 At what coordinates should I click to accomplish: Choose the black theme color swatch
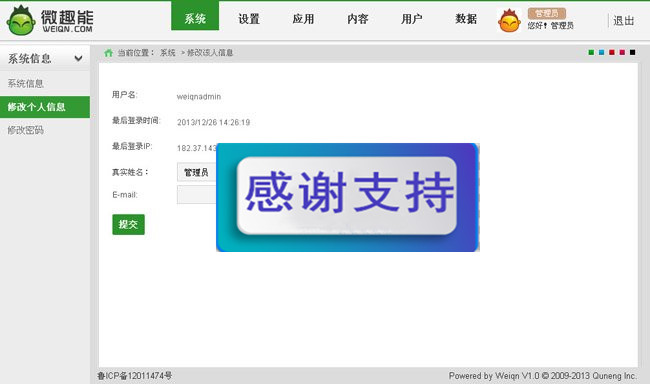633,52
